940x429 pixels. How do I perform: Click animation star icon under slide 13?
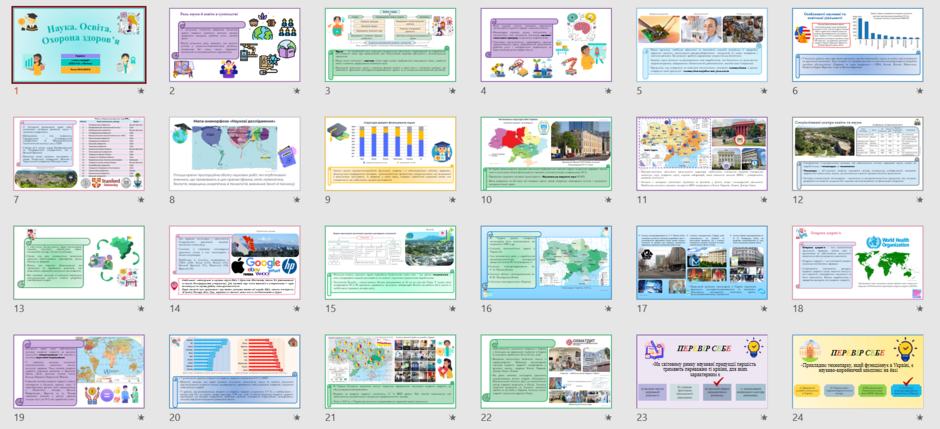point(141,309)
